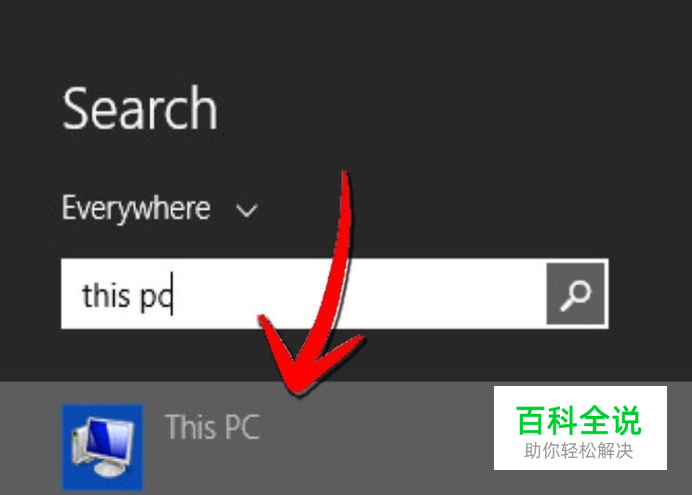Click the monitor screen in This PC icon
692x495 pixels.
pyautogui.click(x=109, y=439)
